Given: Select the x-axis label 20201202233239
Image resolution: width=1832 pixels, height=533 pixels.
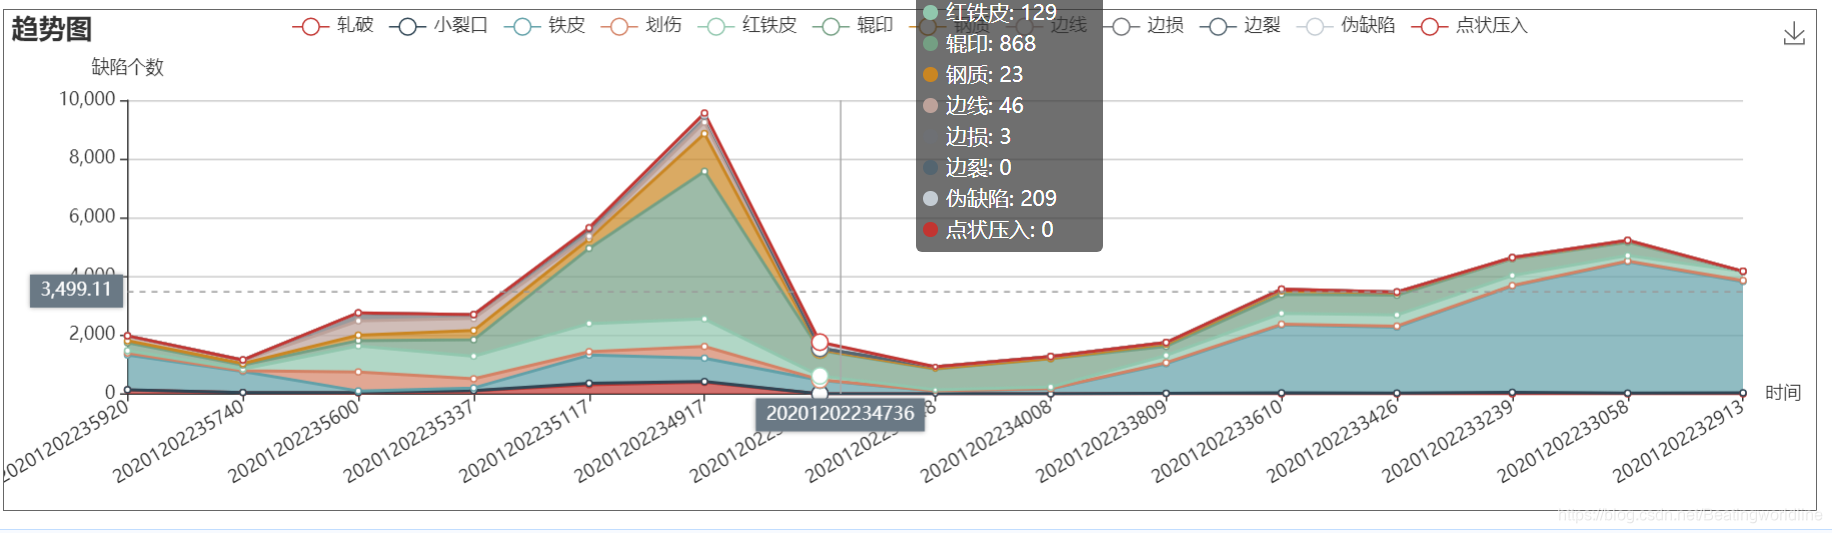Looking at the screenshot, I should point(1449,441).
